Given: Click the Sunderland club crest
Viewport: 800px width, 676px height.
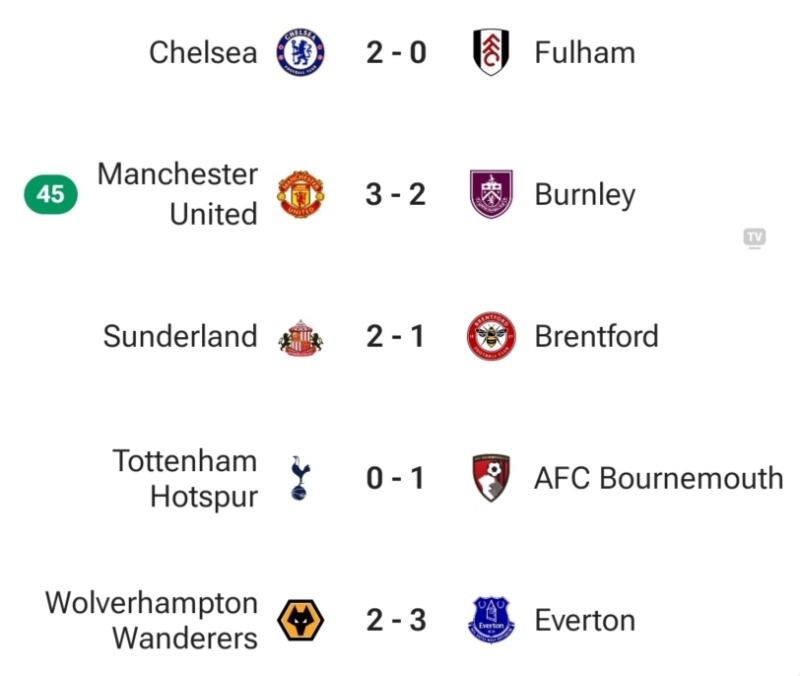Looking at the screenshot, I should (x=301, y=338).
